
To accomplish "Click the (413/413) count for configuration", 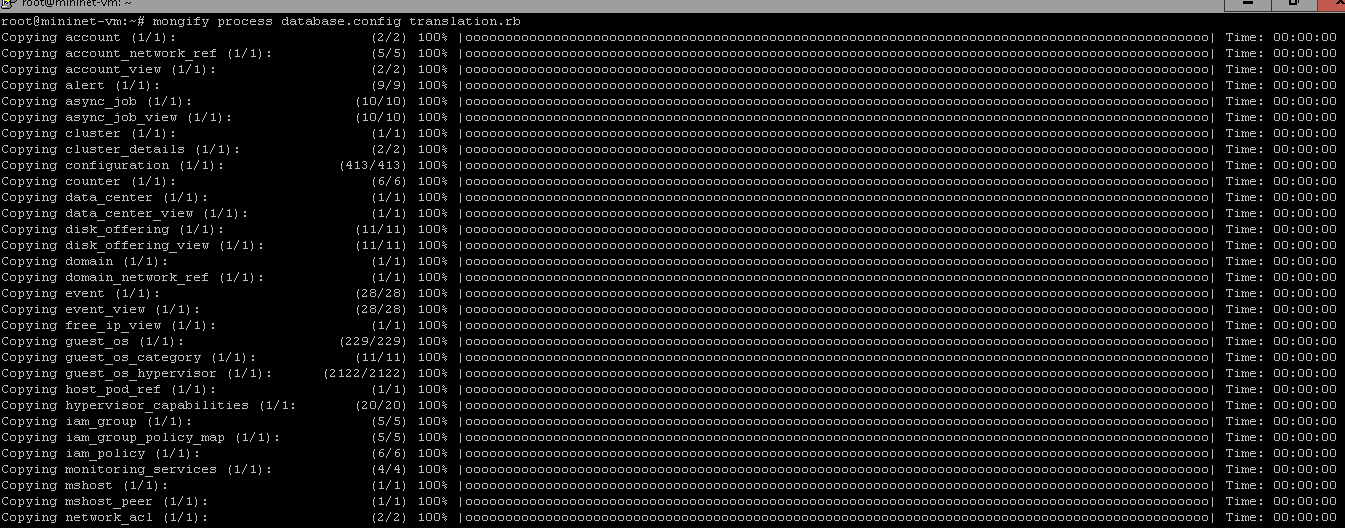I will 373,165.
